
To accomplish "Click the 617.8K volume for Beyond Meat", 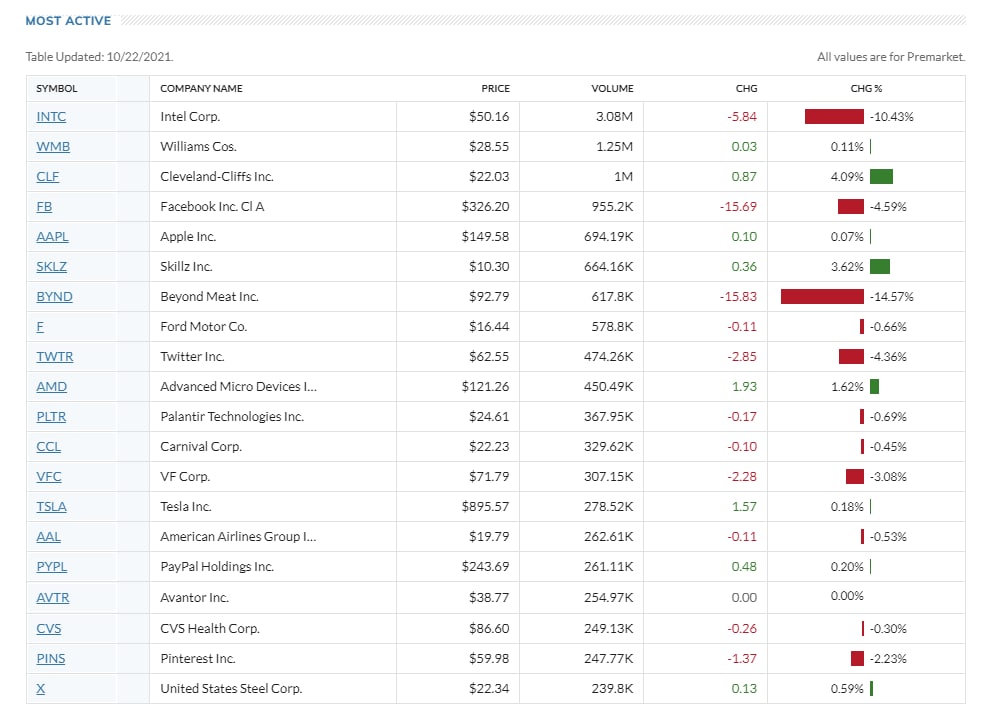I will pos(612,297).
